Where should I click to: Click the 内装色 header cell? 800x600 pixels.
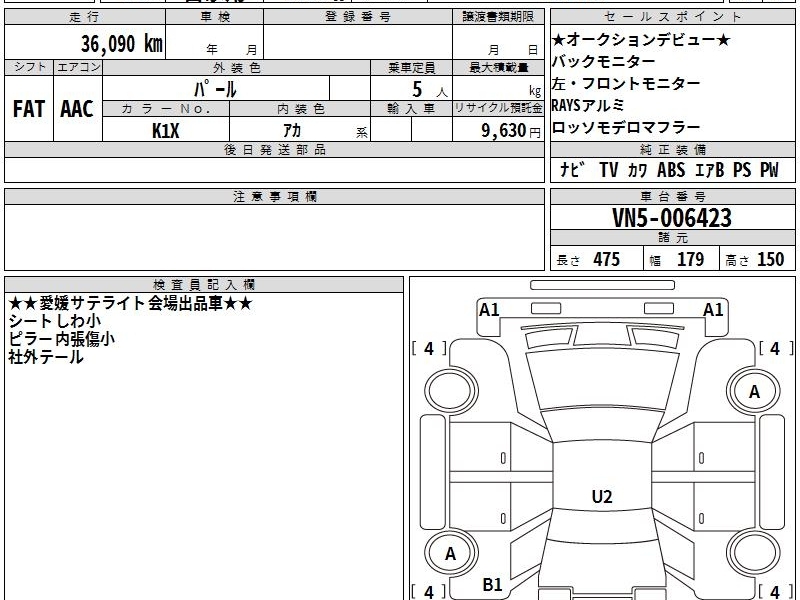click(x=301, y=109)
